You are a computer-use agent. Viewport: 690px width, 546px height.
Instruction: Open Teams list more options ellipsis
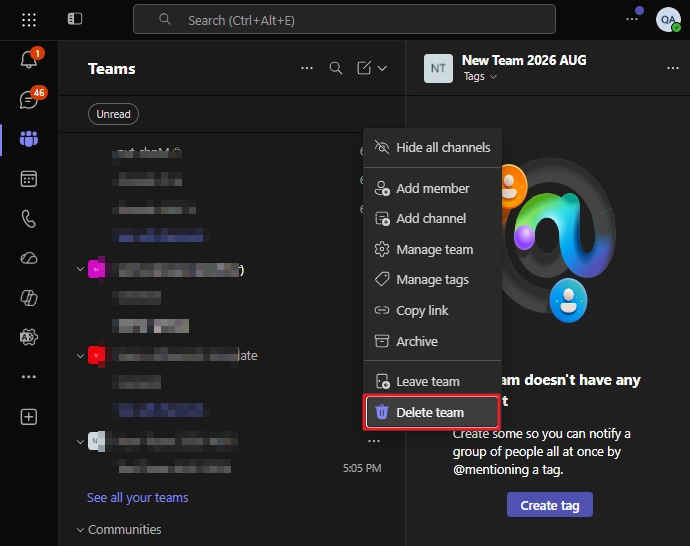[x=307, y=68]
